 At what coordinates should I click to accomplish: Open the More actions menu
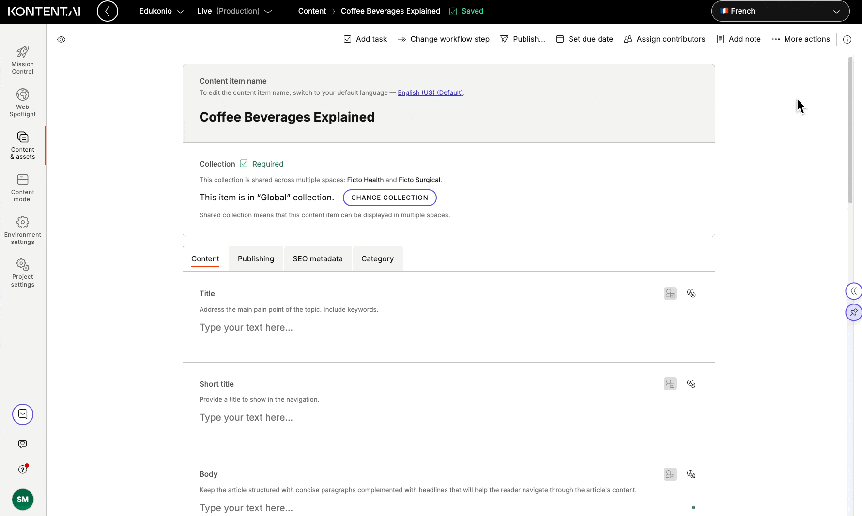point(801,39)
